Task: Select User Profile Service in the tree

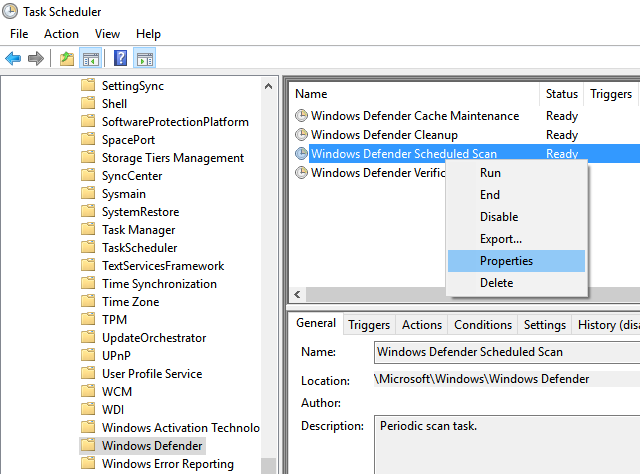Action: click(152, 373)
